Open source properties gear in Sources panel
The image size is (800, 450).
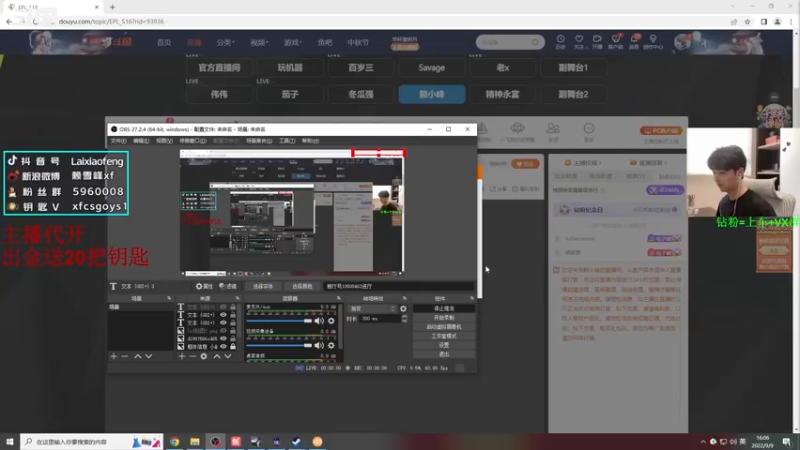204,356
